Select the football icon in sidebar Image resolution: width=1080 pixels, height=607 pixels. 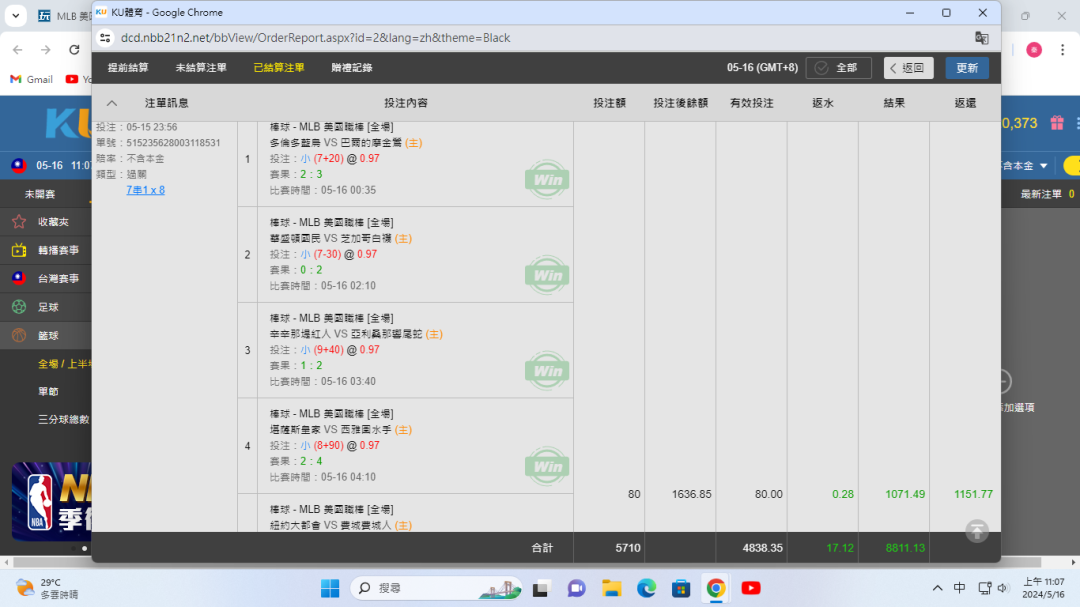18,307
